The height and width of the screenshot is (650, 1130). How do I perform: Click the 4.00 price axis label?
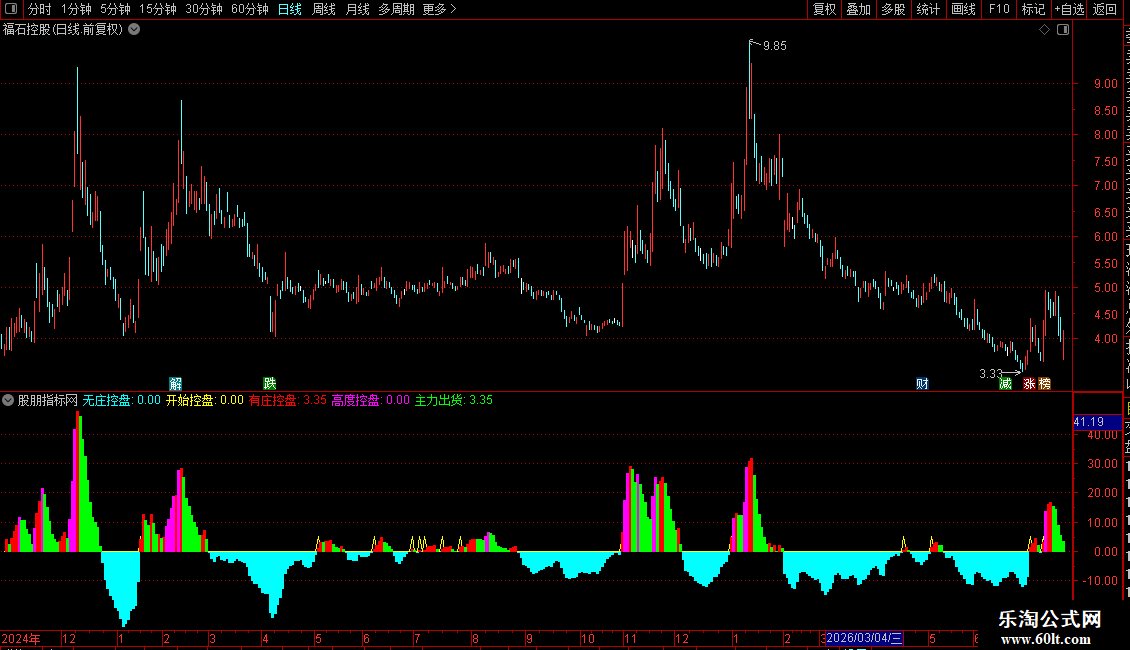(1105, 339)
